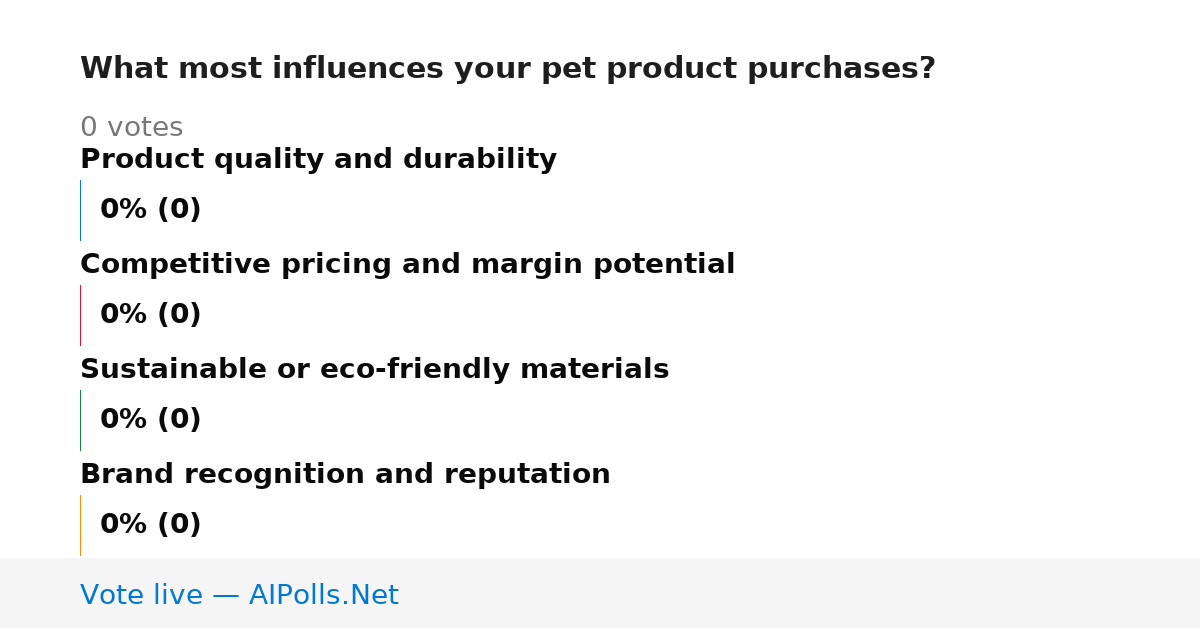Click the blue result bar
This screenshot has width=1200, height=628.
tap(80, 210)
